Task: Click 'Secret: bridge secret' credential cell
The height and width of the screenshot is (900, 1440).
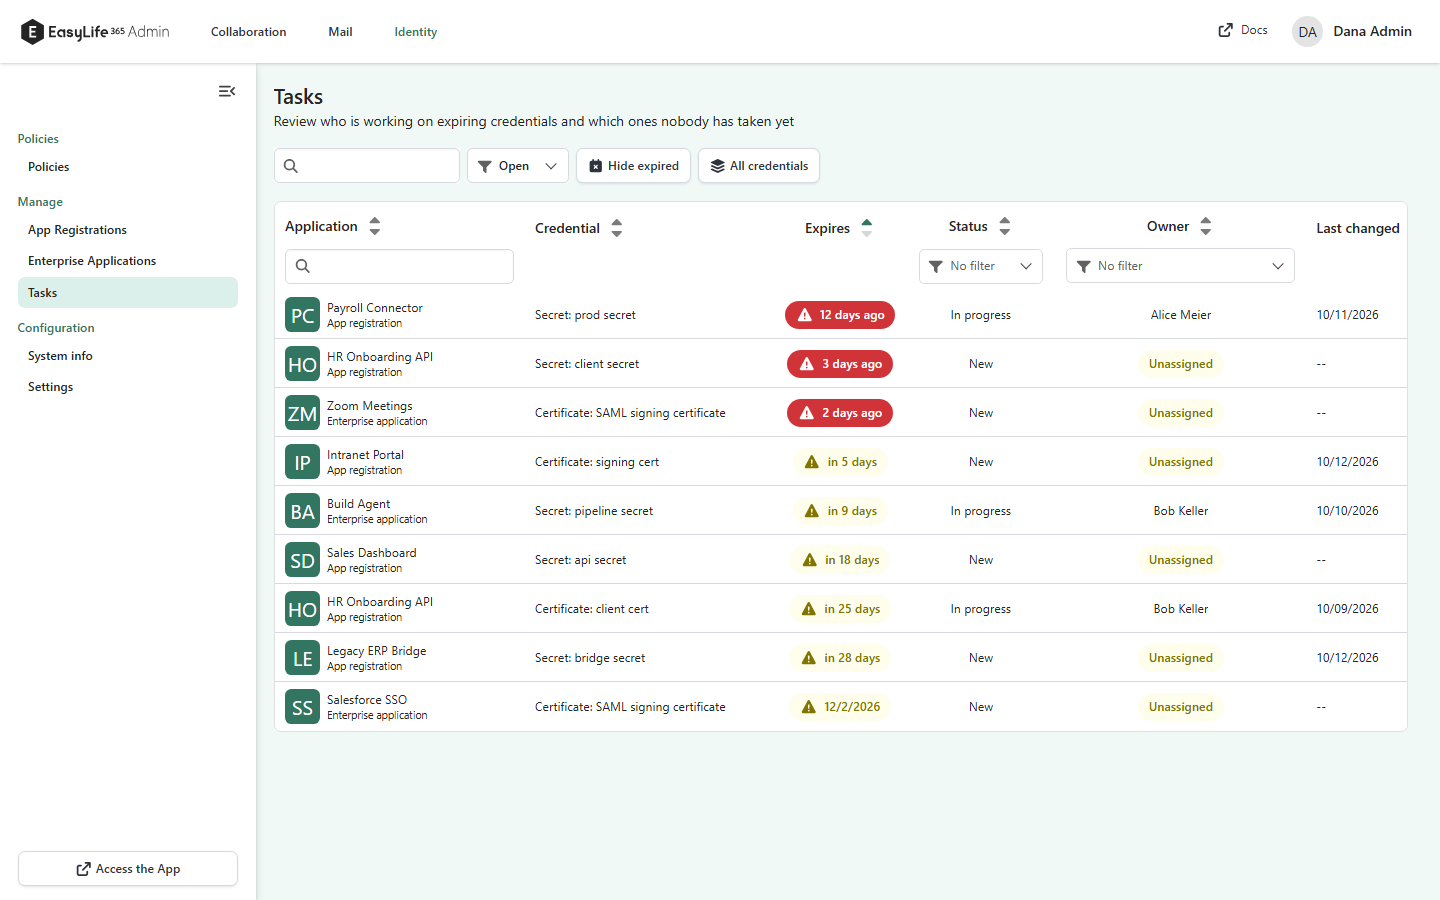Action: tap(590, 658)
